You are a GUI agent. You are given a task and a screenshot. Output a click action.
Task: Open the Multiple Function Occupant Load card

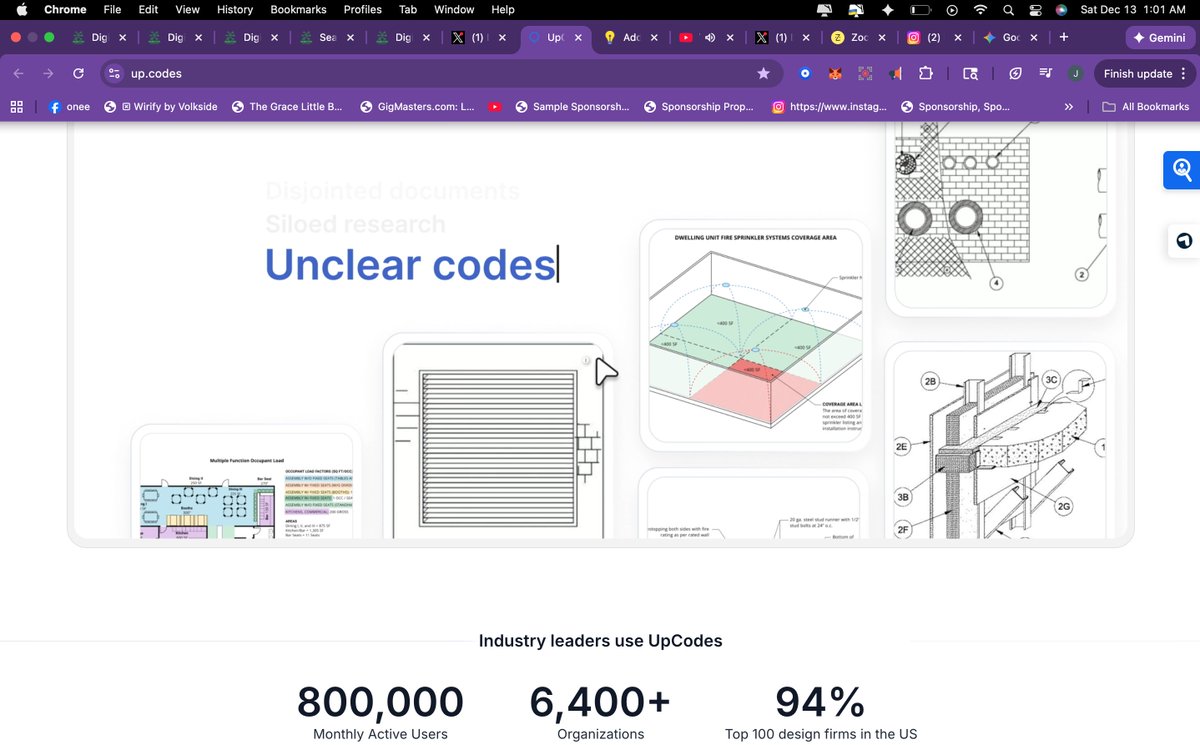pyautogui.click(x=246, y=482)
